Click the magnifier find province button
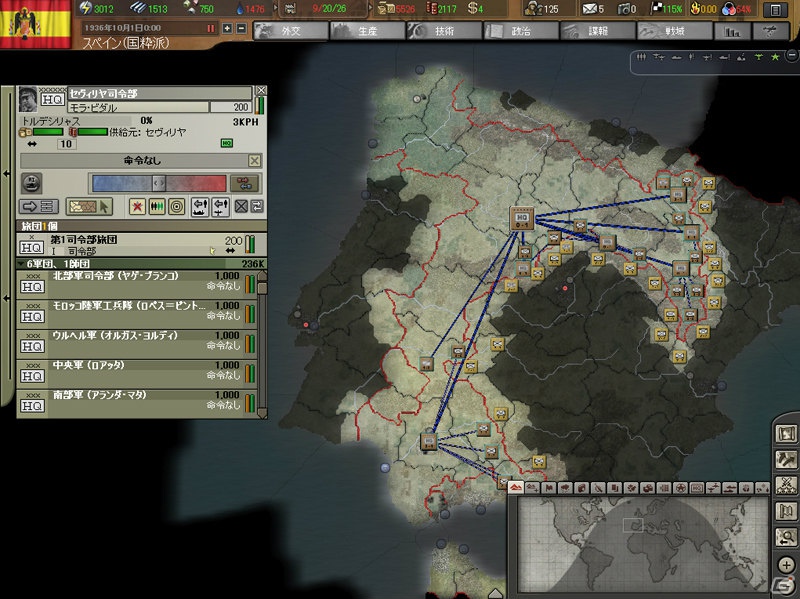 (x=786, y=537)
